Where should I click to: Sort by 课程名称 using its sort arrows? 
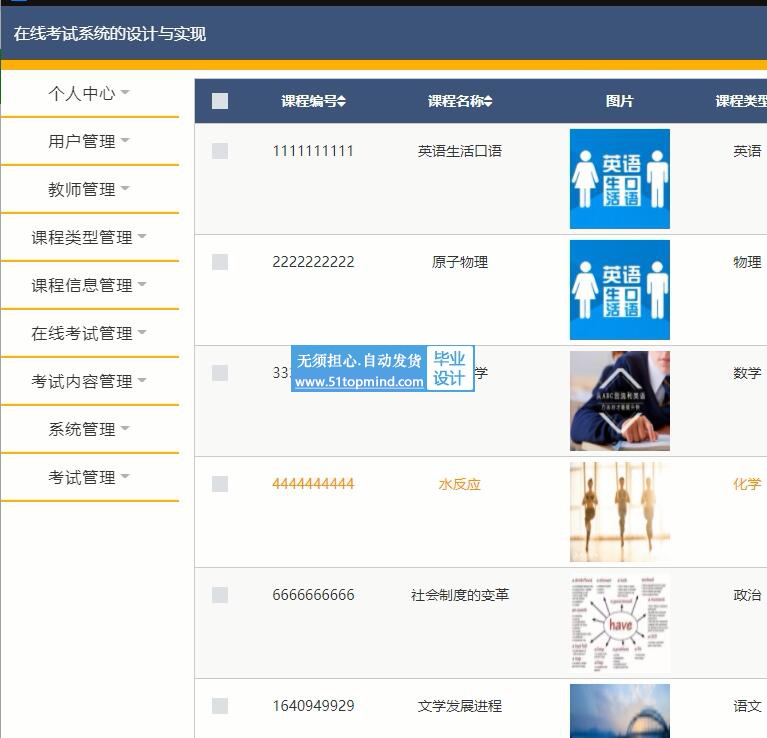(x=488, y=101)
